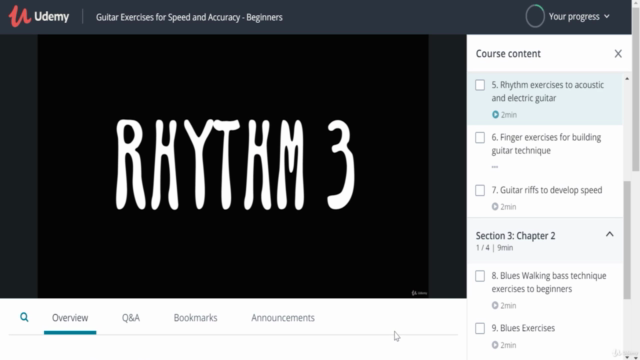The width and height of the screenshot is (640, 360).
Task: Click the Course content heading
Action: (x=508, y=53)
